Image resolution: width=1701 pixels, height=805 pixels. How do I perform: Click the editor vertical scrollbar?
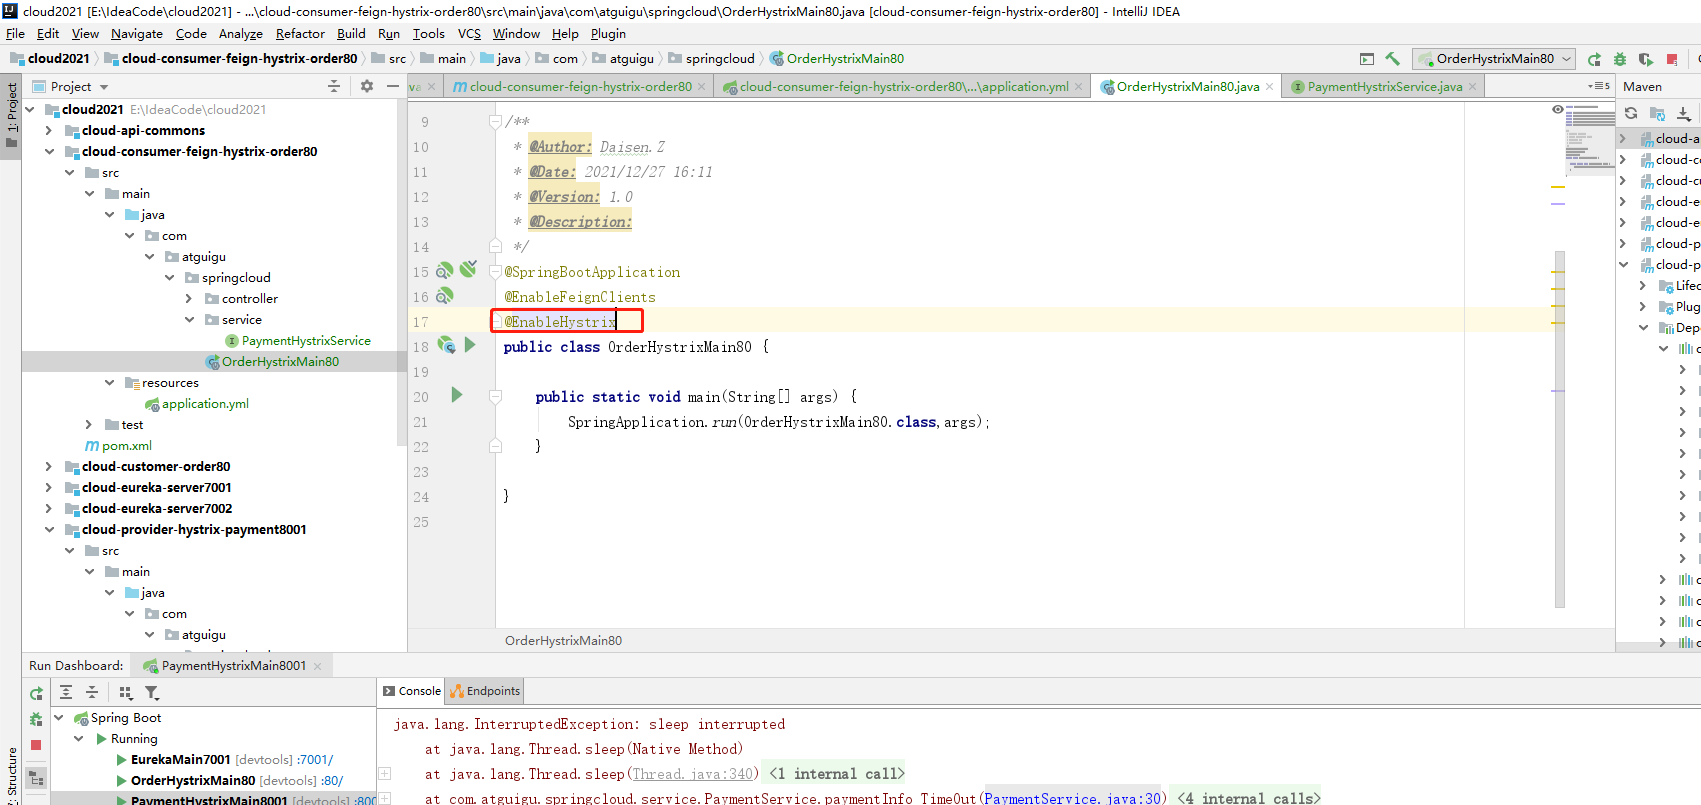(x=1559, y=430)
